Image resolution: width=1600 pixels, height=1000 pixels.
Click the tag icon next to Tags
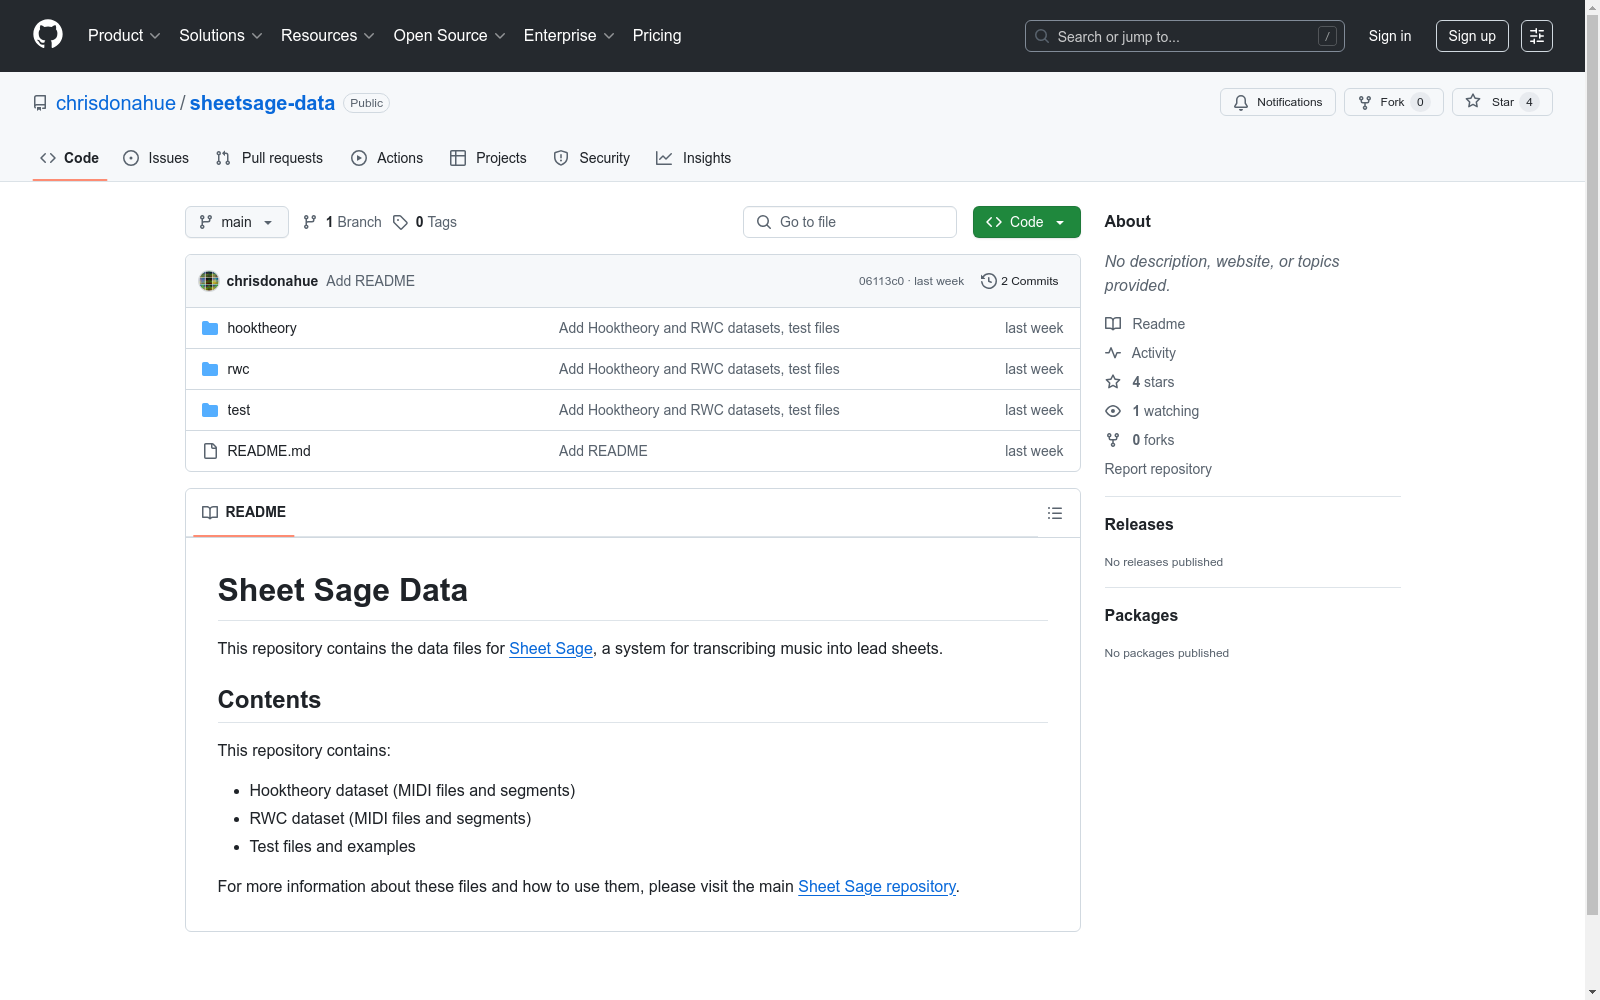point(401,222)
